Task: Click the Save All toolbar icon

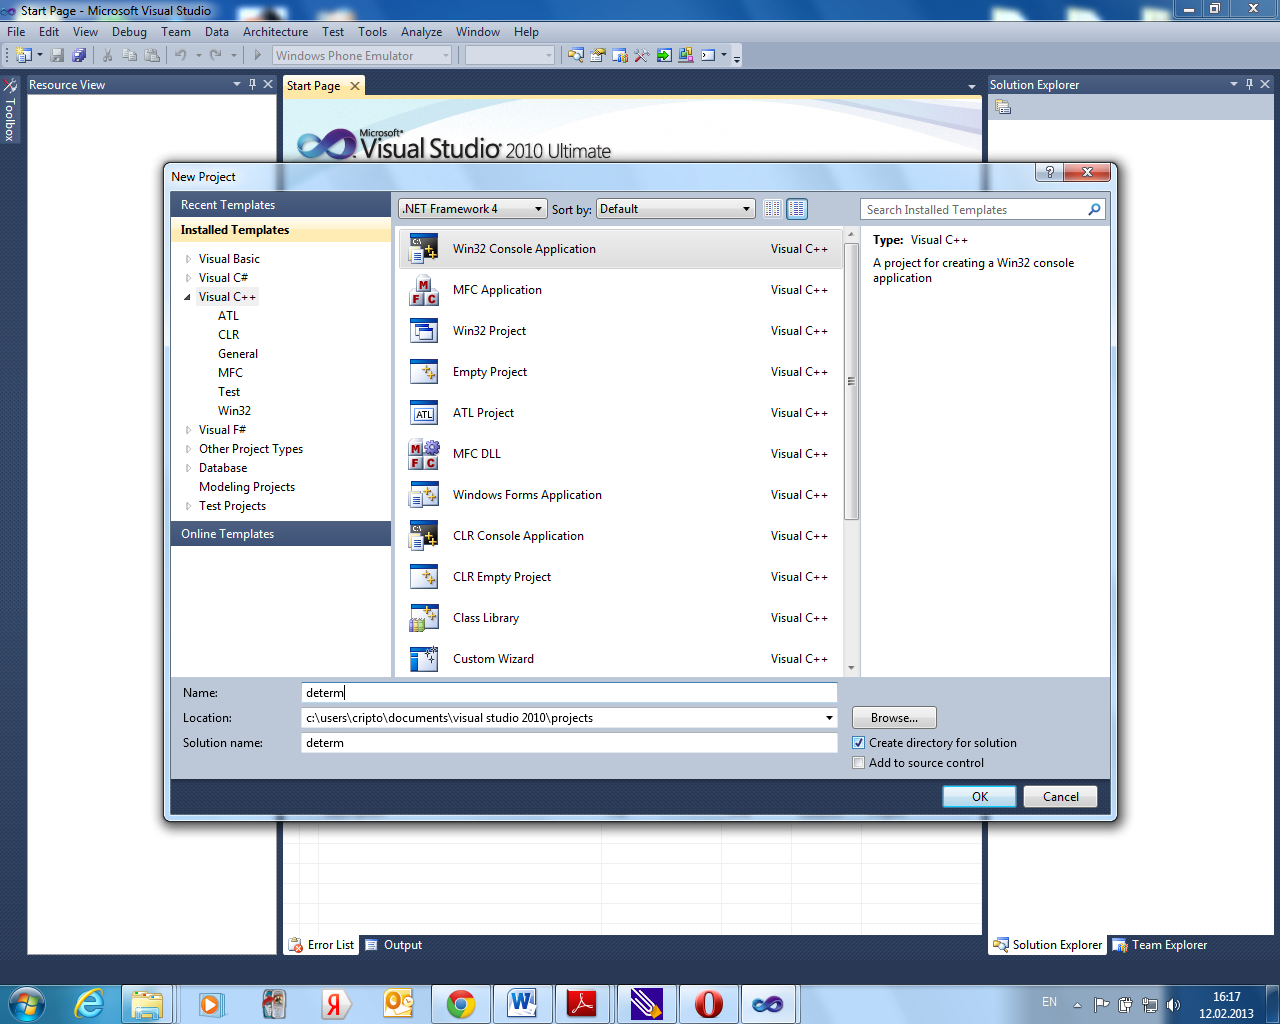Action: pyautogui.click(x=79, y=56)
